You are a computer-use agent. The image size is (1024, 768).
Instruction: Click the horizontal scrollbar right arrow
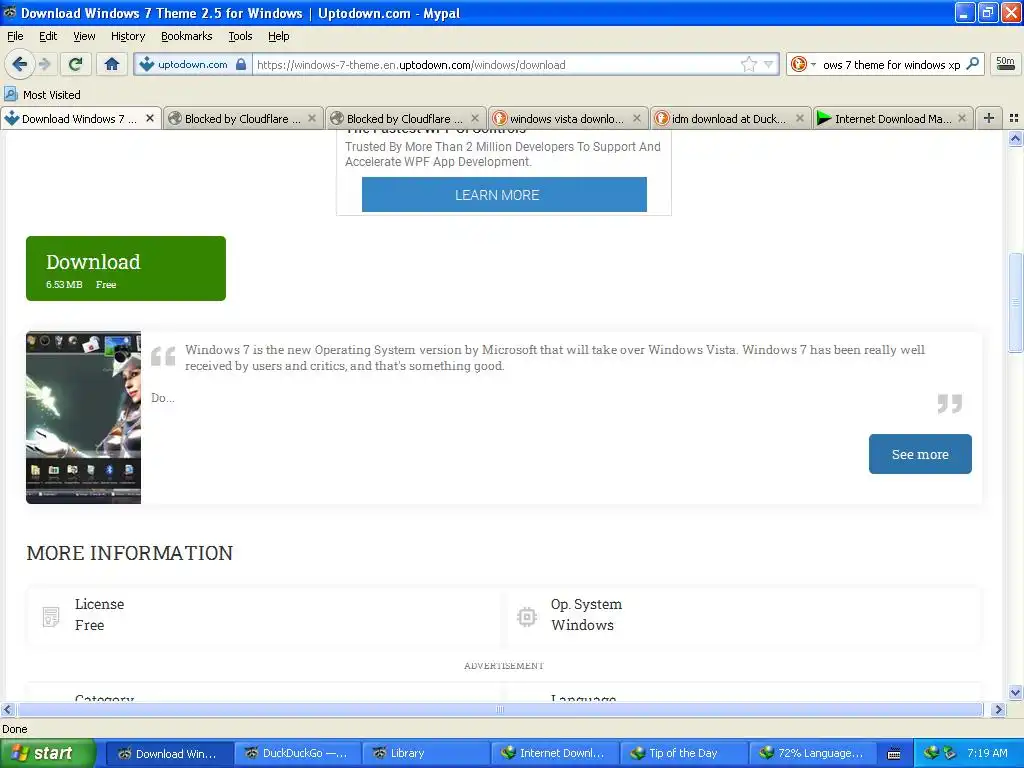998,709
